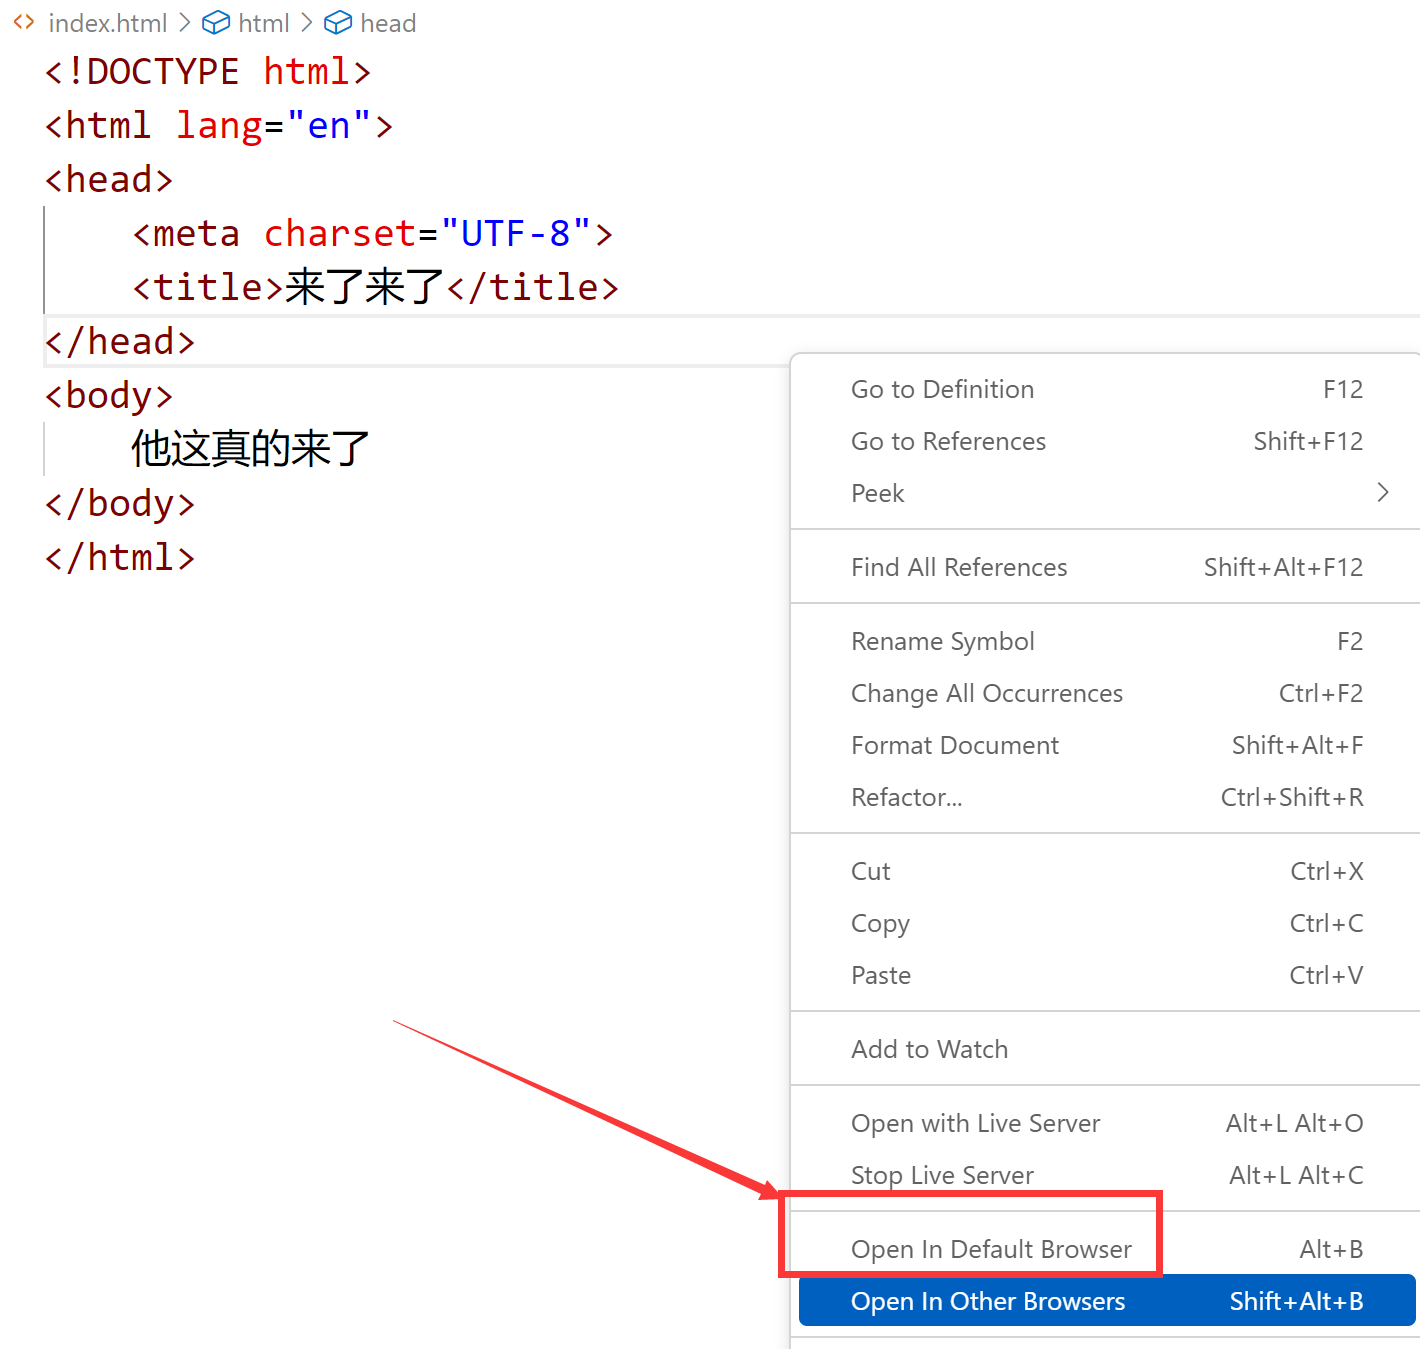Click the index.html file icon in breadcrumb
This screenshot has height=1349, width=1420.
tap(24, 22)
